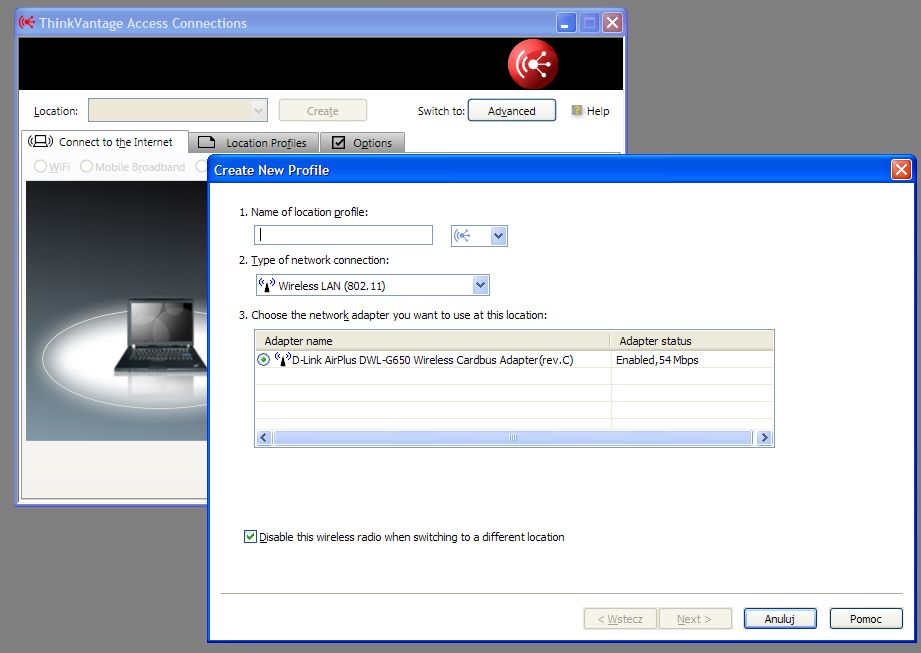Click the Anuluj cancel button
Screen dimensions: 921x653
pyautogui.click(x=779, y=618)
